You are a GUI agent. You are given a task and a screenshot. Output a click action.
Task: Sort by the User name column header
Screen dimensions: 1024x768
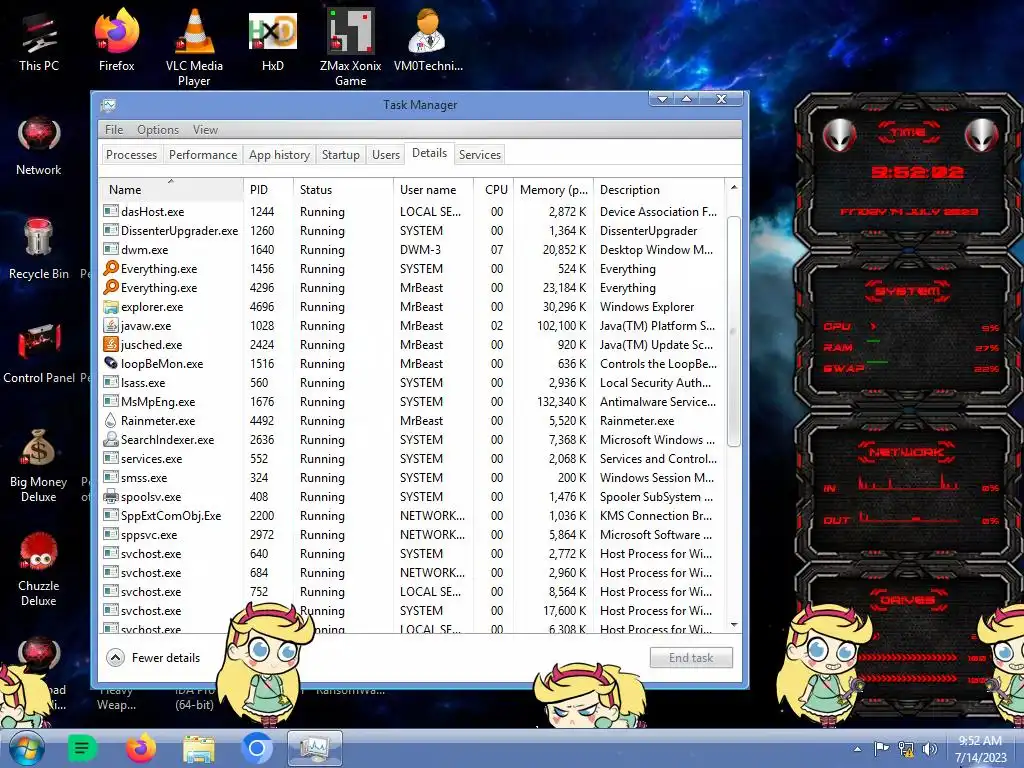click(x=434, y=189)
